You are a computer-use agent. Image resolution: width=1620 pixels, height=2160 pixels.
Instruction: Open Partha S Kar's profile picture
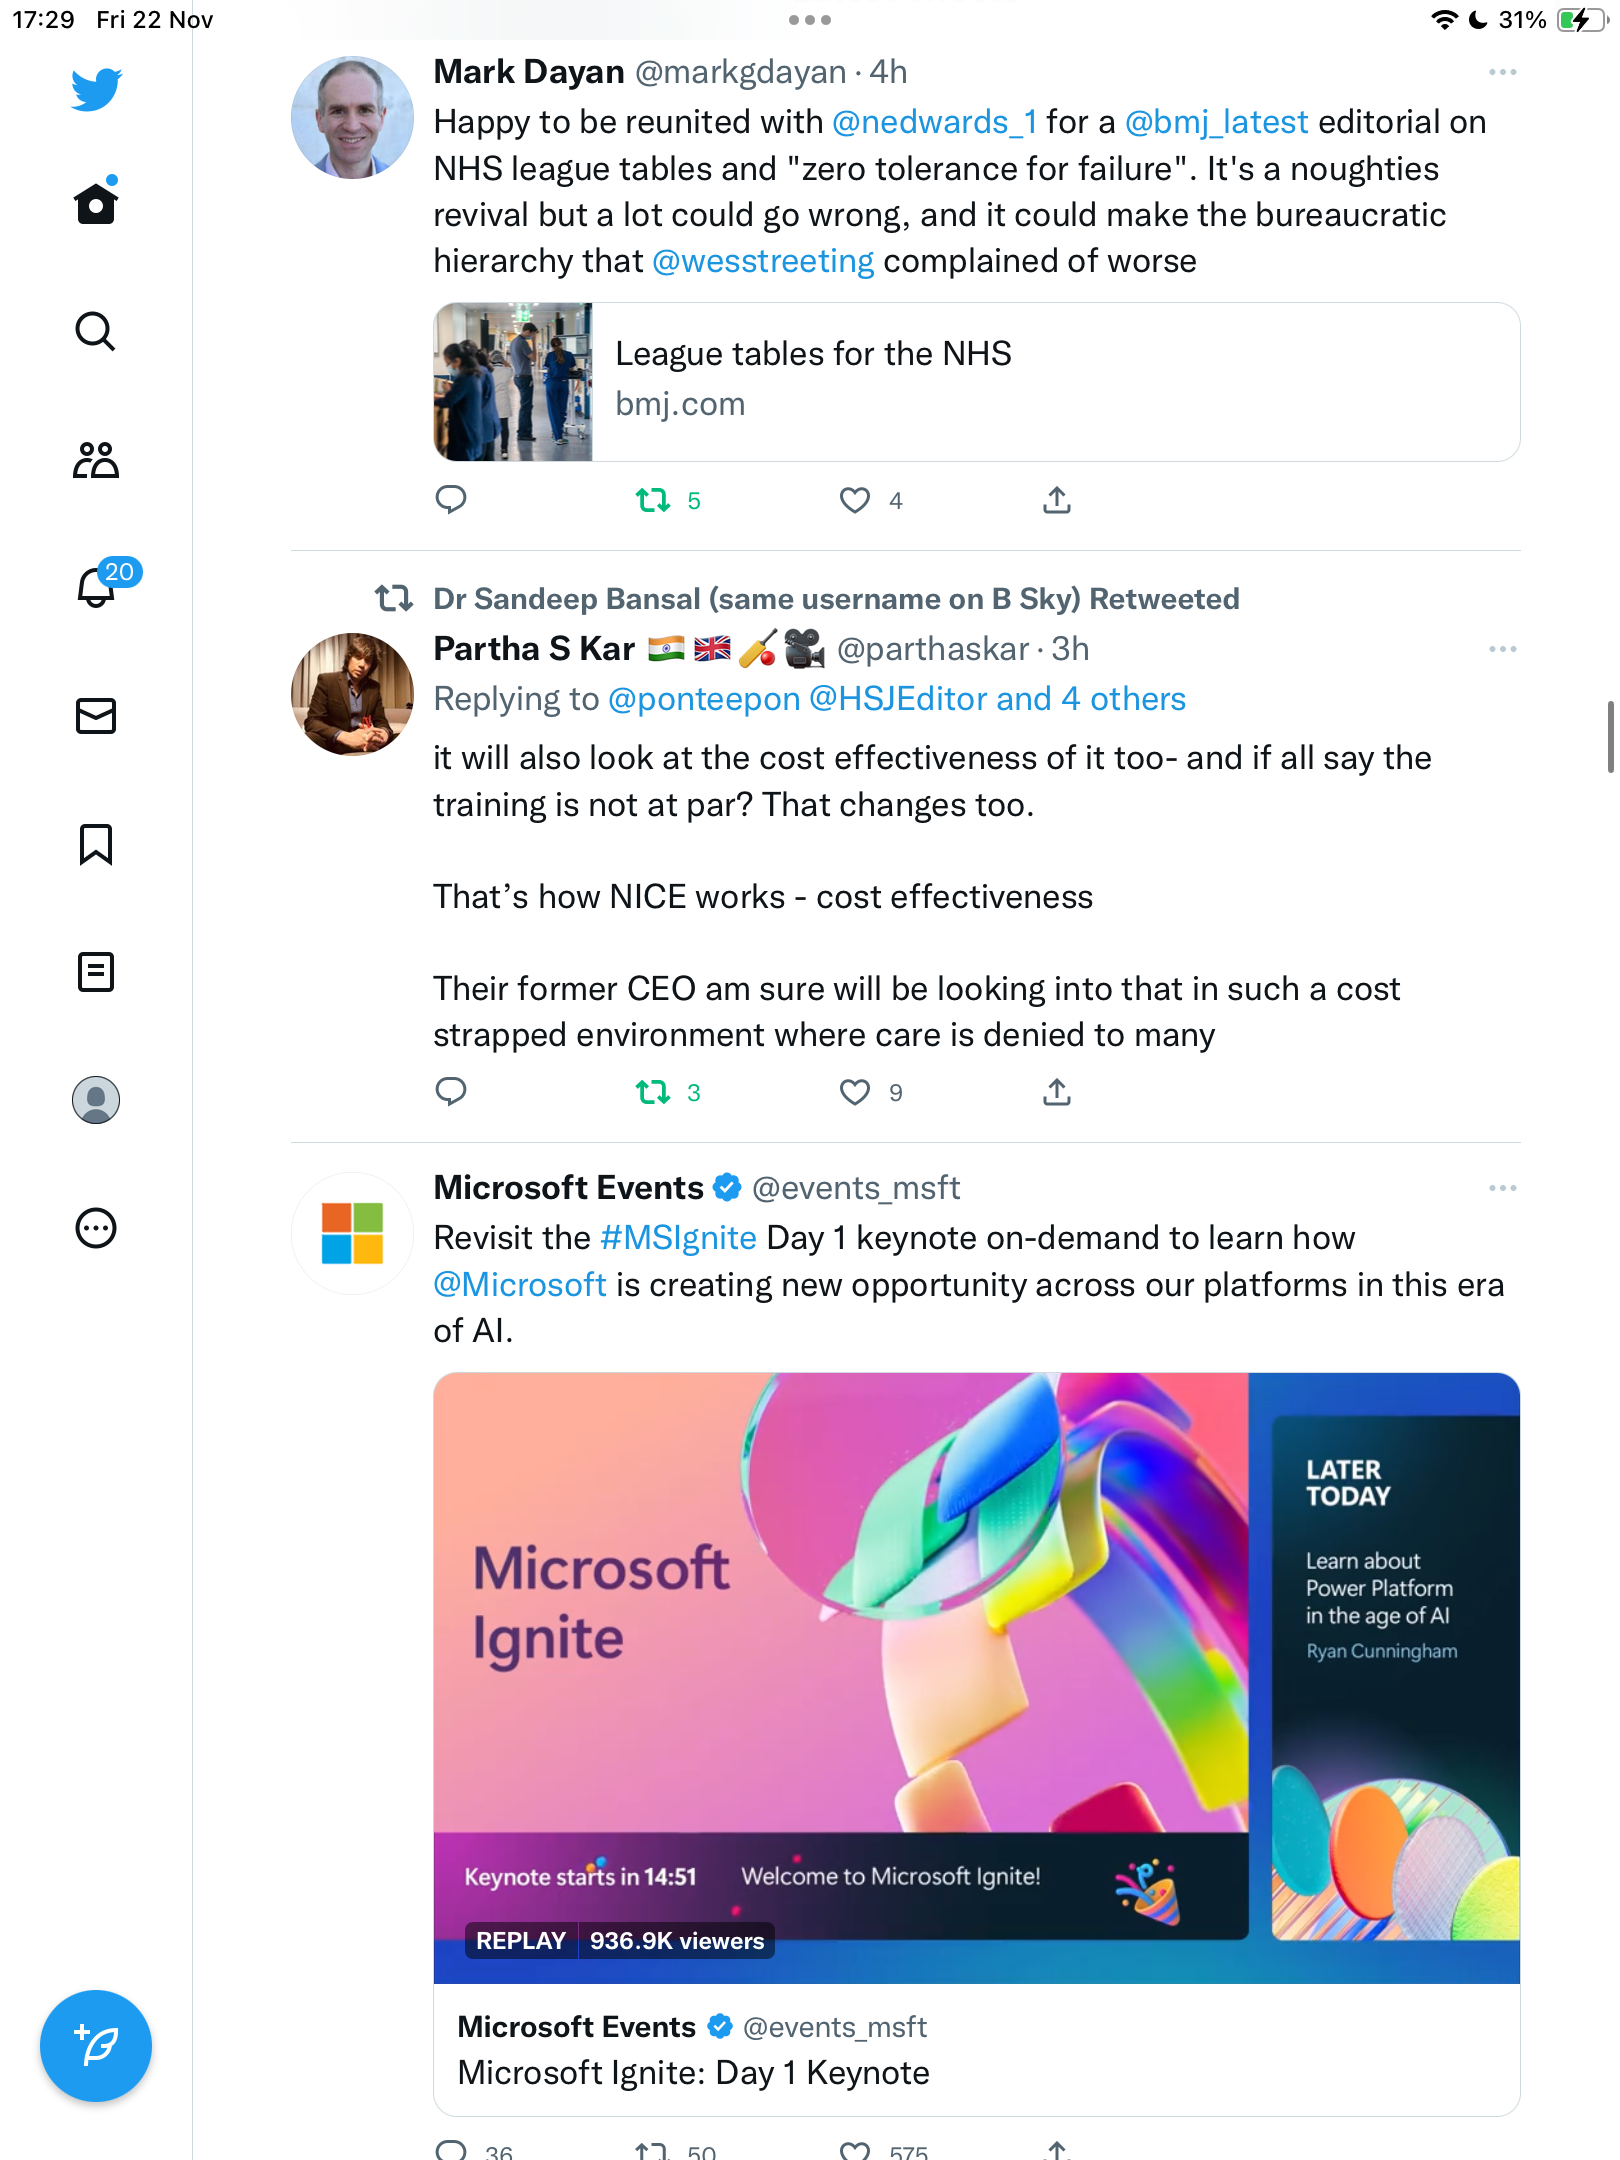(352, 694)
